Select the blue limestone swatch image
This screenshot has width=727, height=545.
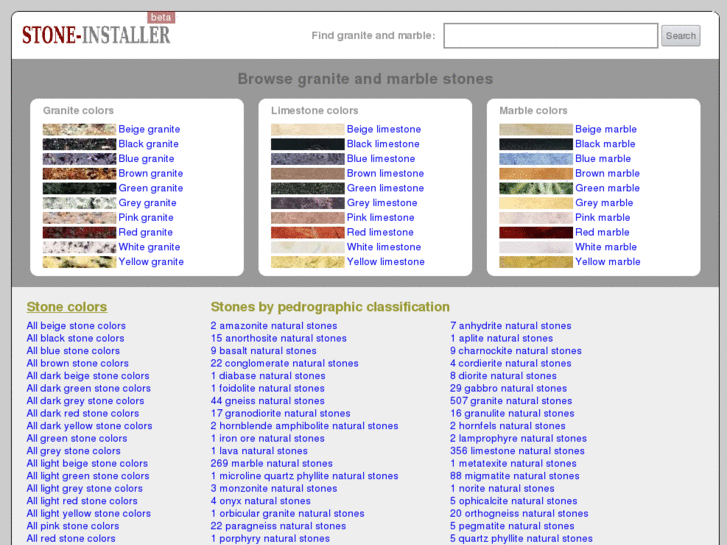coord(307,159)
